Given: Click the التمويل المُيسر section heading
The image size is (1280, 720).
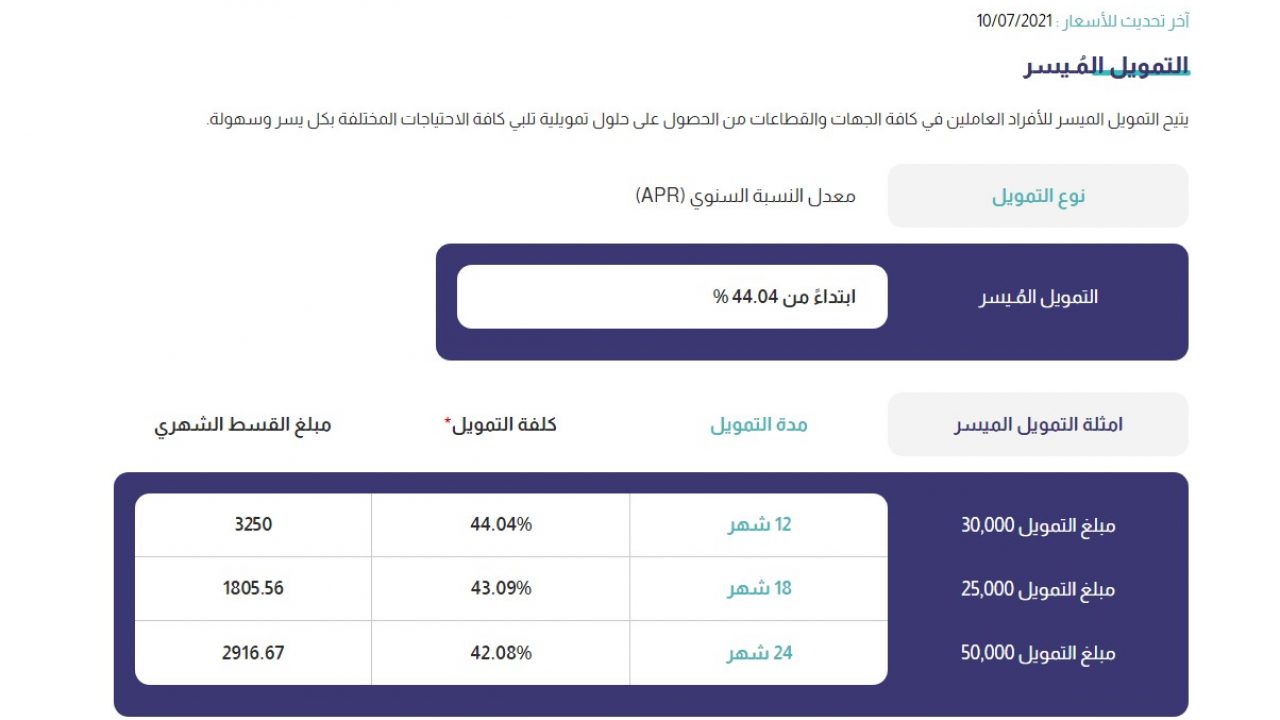Looking at the screenshot, I should (1106, 67).
